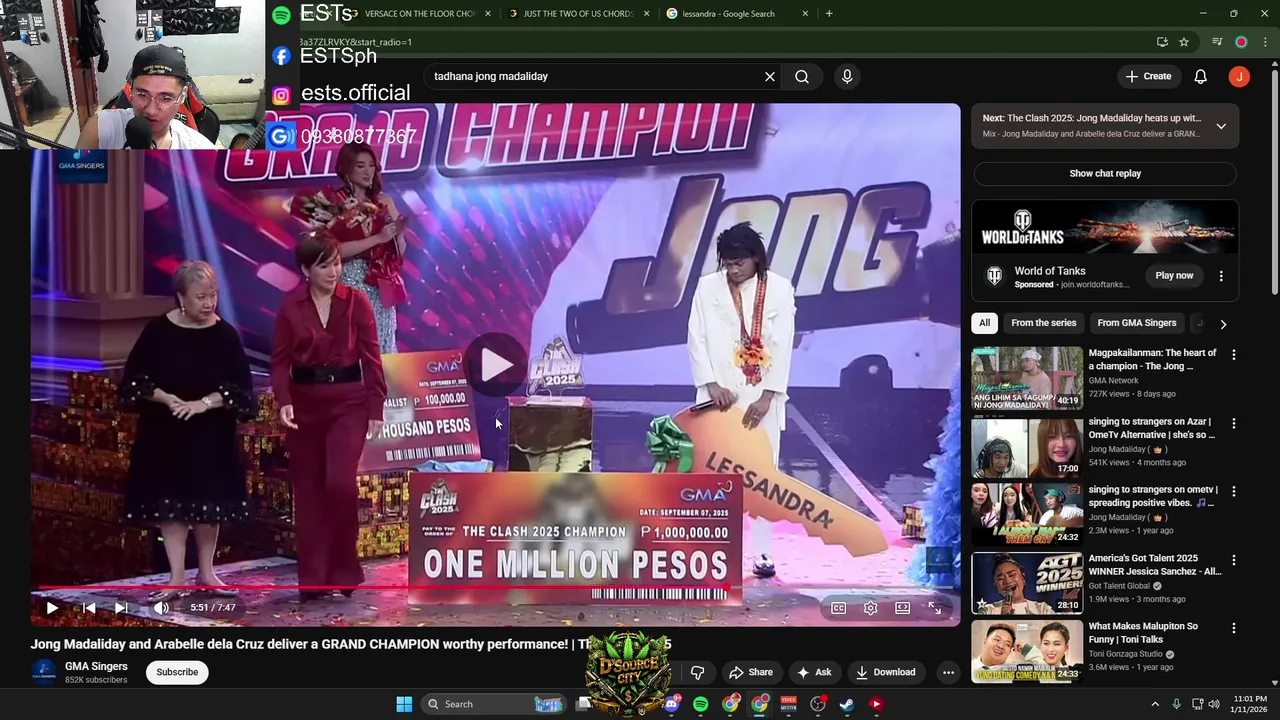Open Spotify from the taskbar
The width and height of the screenshot is (1280, 720).
click(700, 704)
